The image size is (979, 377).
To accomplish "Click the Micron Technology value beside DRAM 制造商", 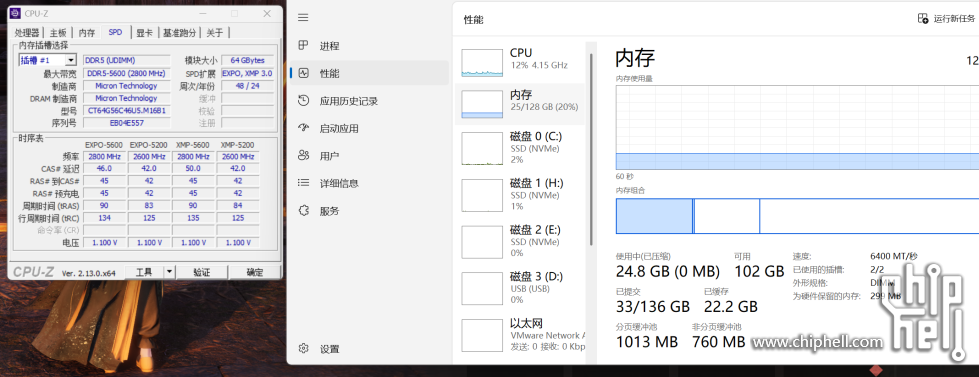I will coord(127,98).
